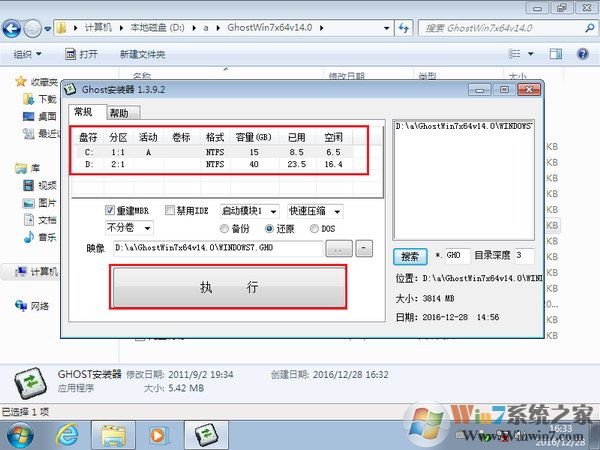Click the browse (...) button for image path

coord(339,248)
